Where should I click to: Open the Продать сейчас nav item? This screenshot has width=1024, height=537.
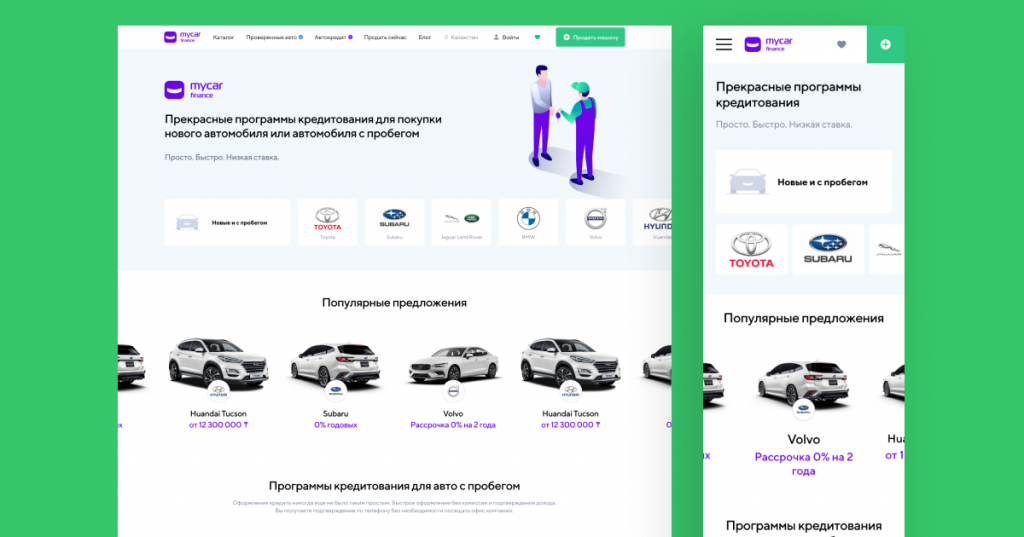(x=385, y=37)
